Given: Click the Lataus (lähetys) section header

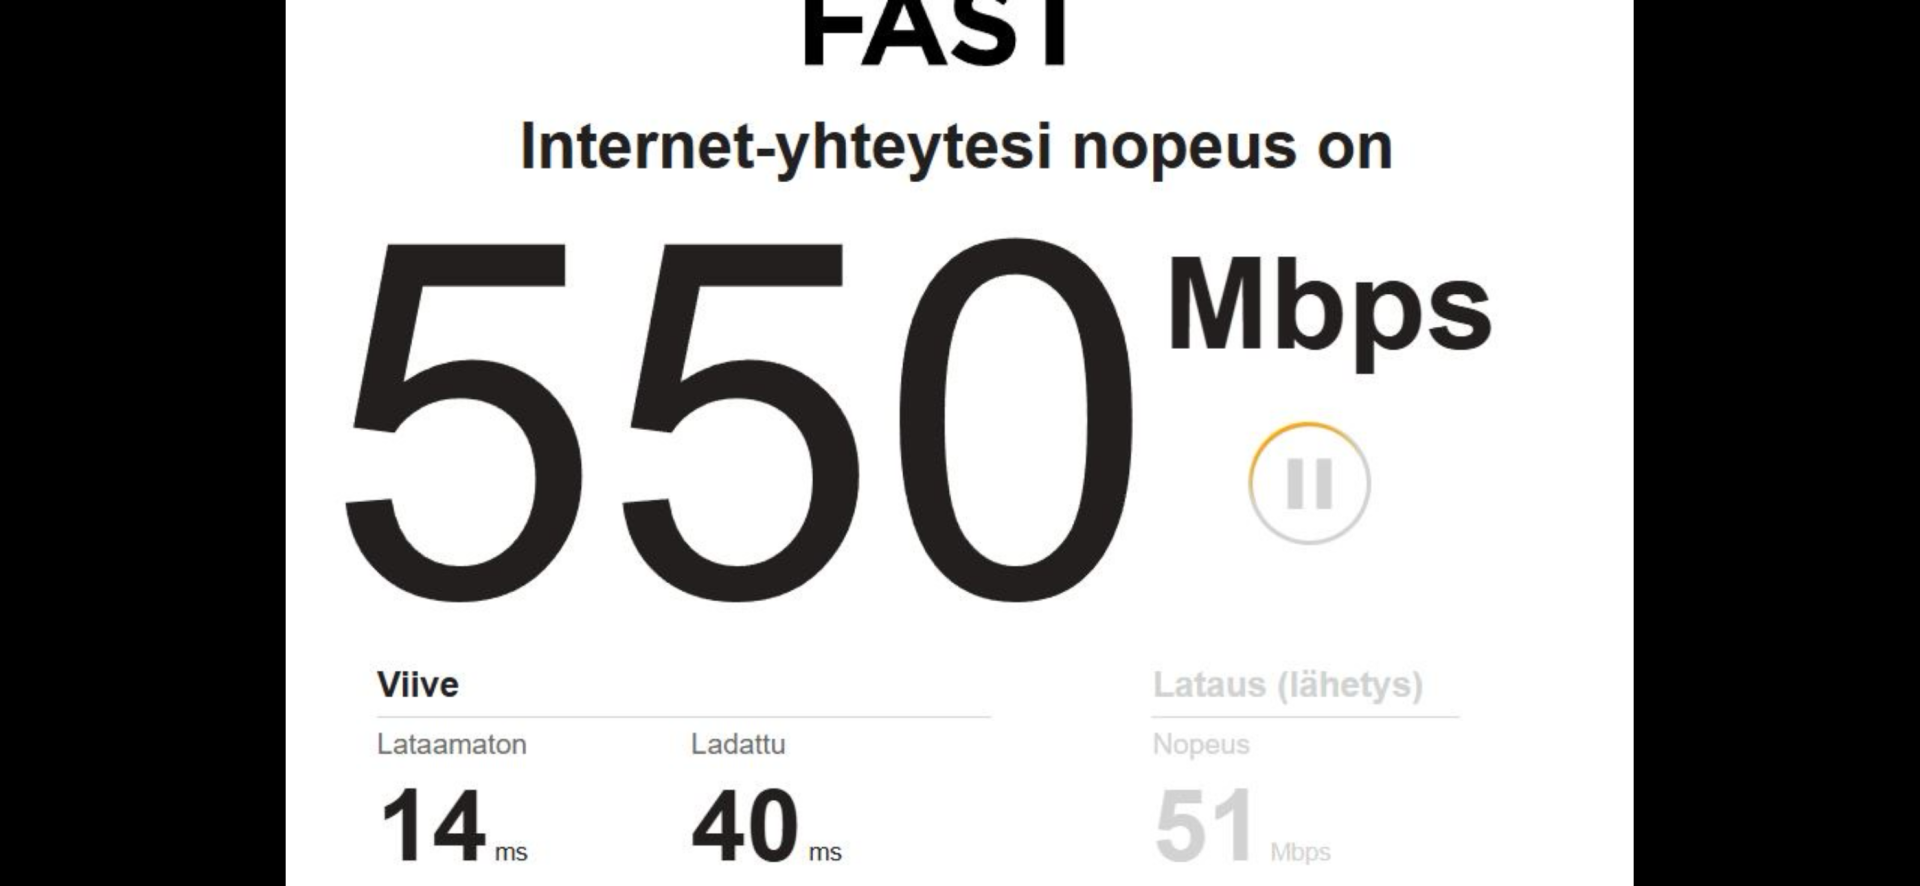Looking at the screenshot, I should (x=1288, y=685).
